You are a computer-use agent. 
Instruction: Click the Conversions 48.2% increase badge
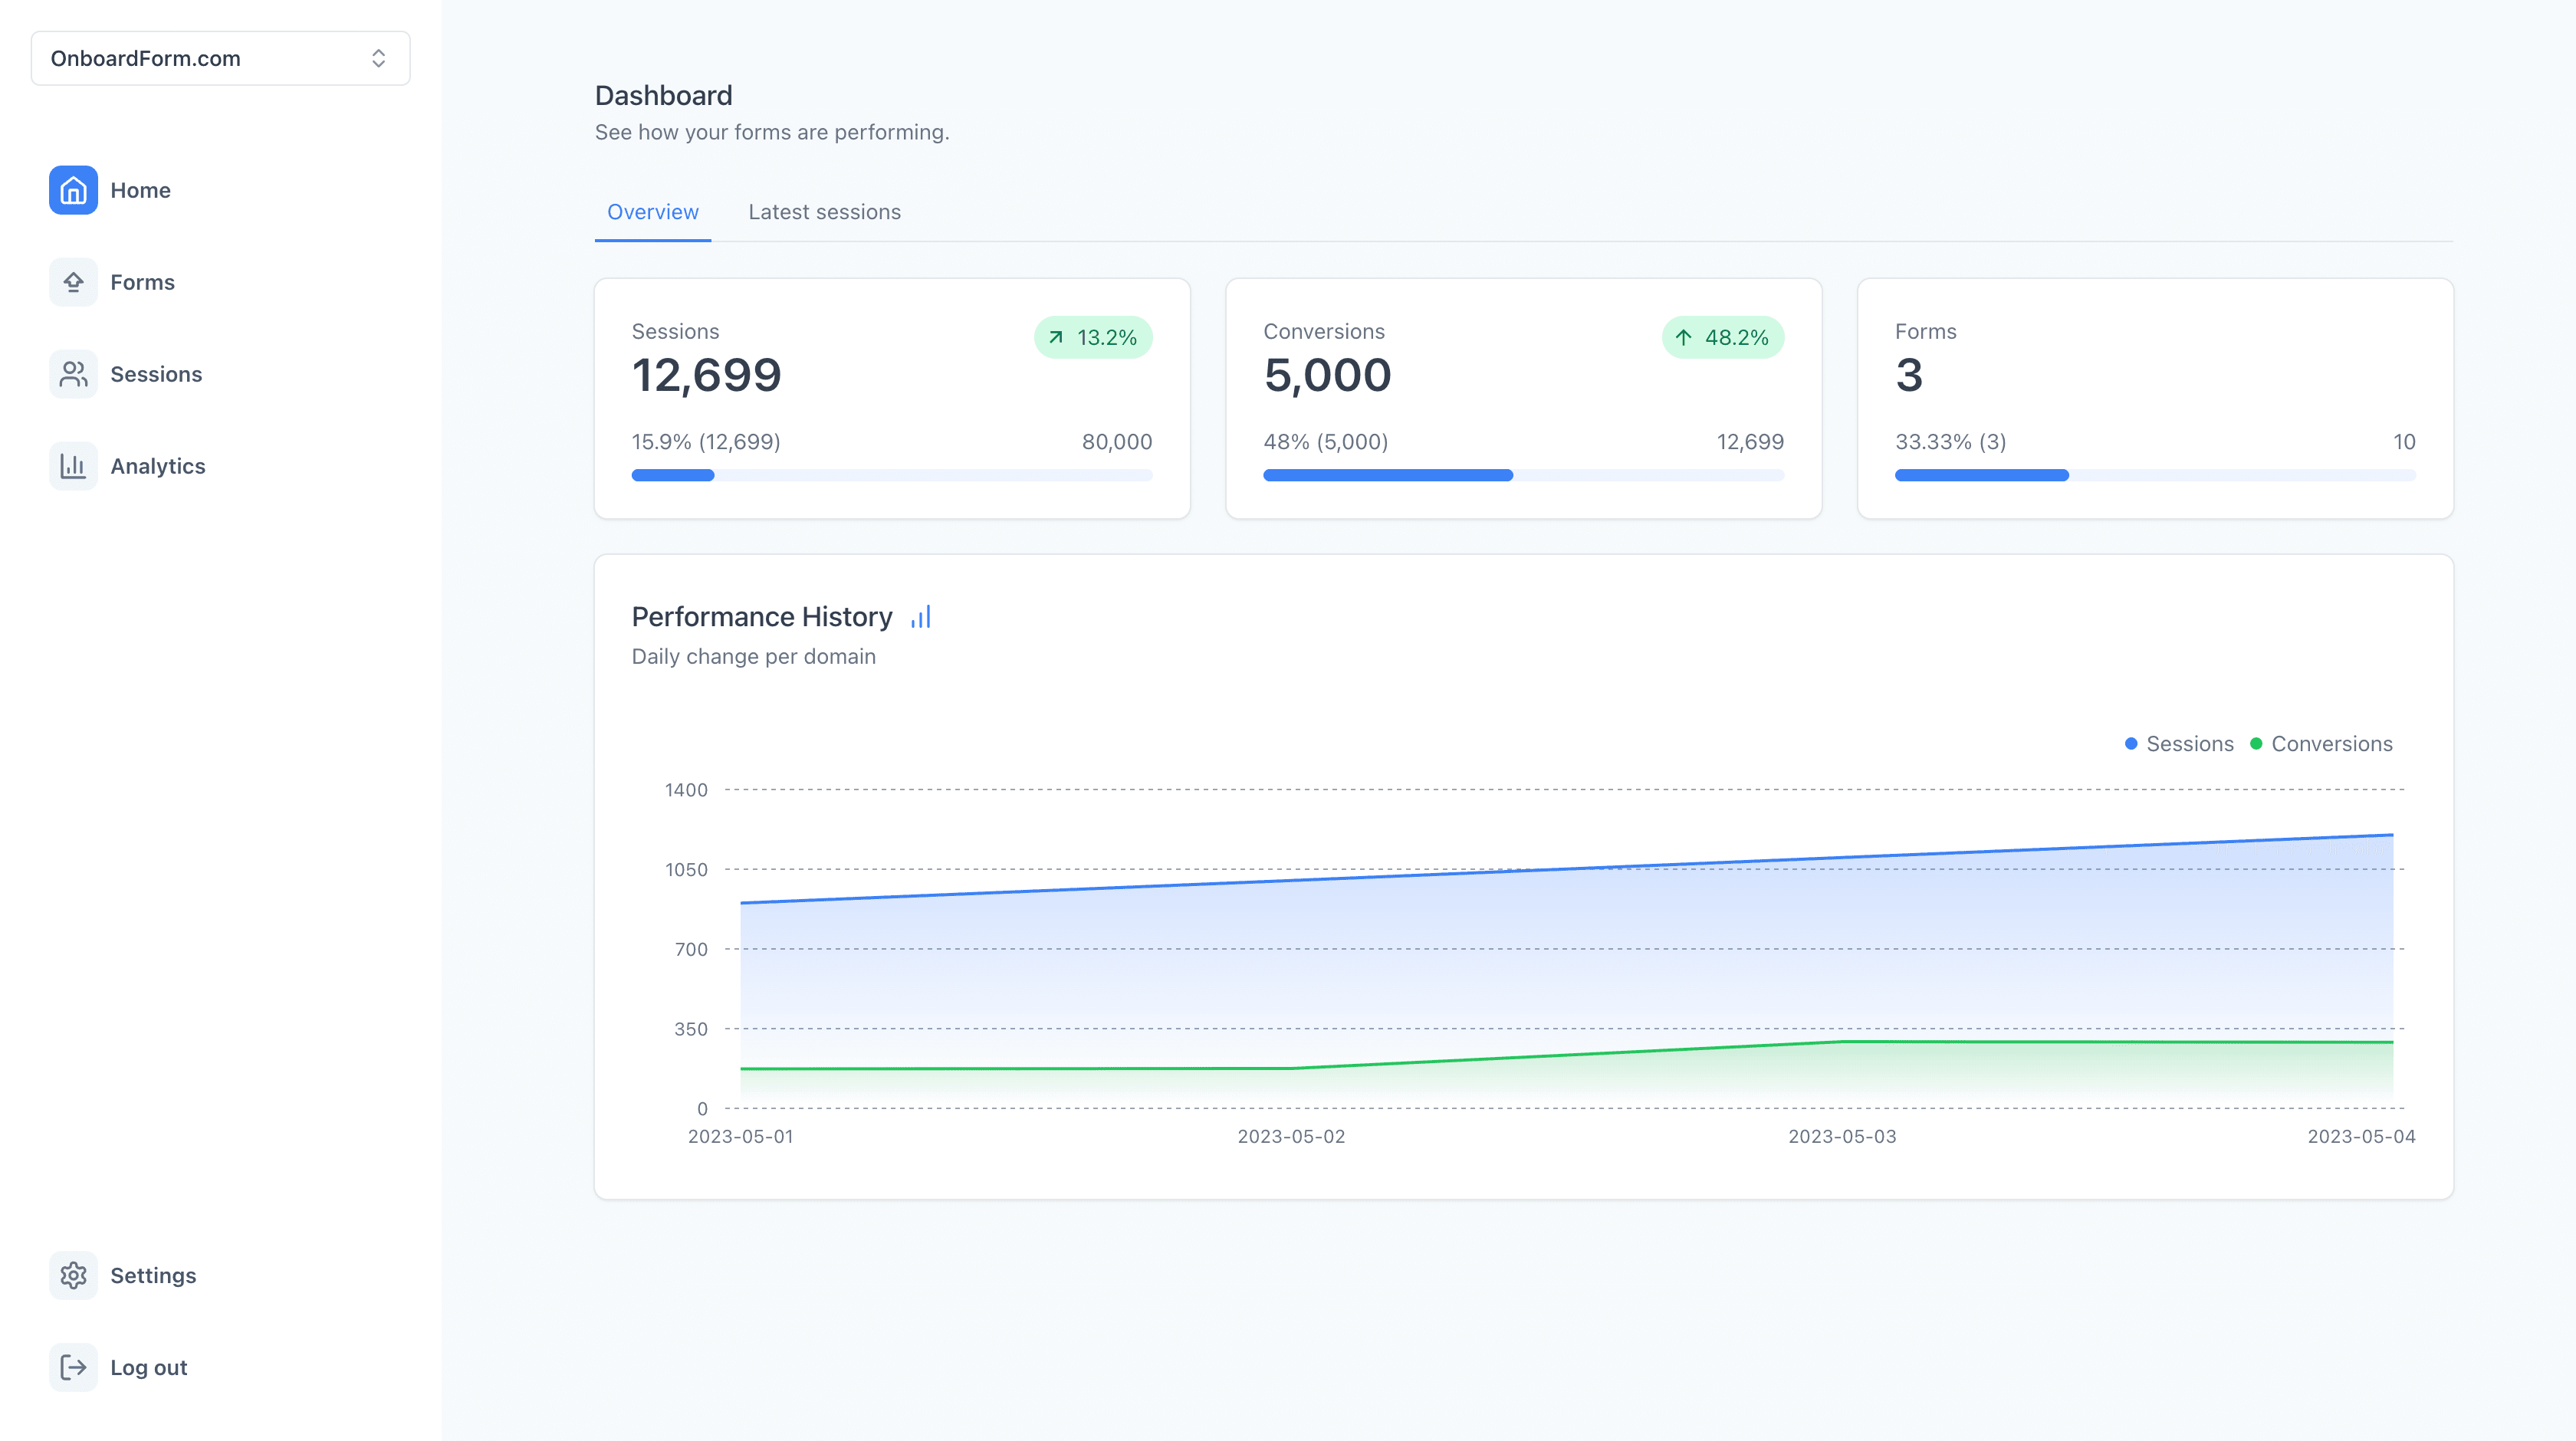tap(1722, 337)
